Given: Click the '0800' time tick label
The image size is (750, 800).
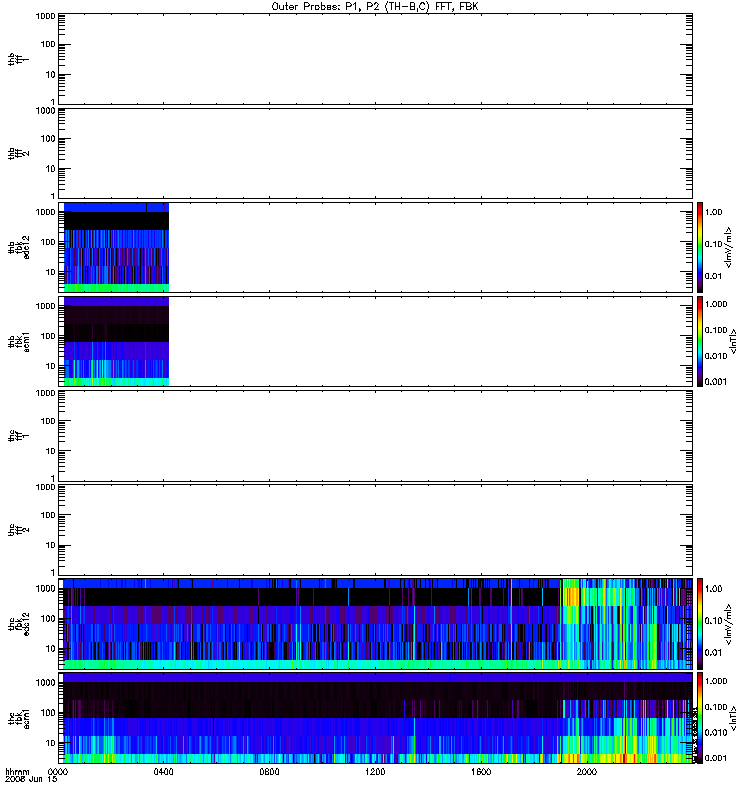Looking at the screenshot, I should 269,772.
